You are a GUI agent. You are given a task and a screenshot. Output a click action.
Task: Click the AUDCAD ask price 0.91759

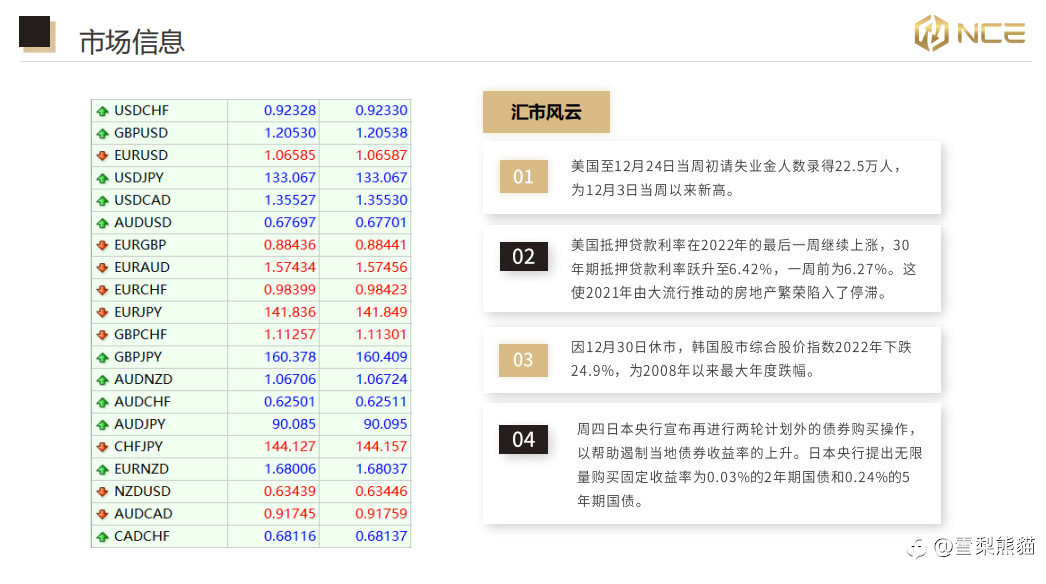pyautogui.click(x=381, y=514)
